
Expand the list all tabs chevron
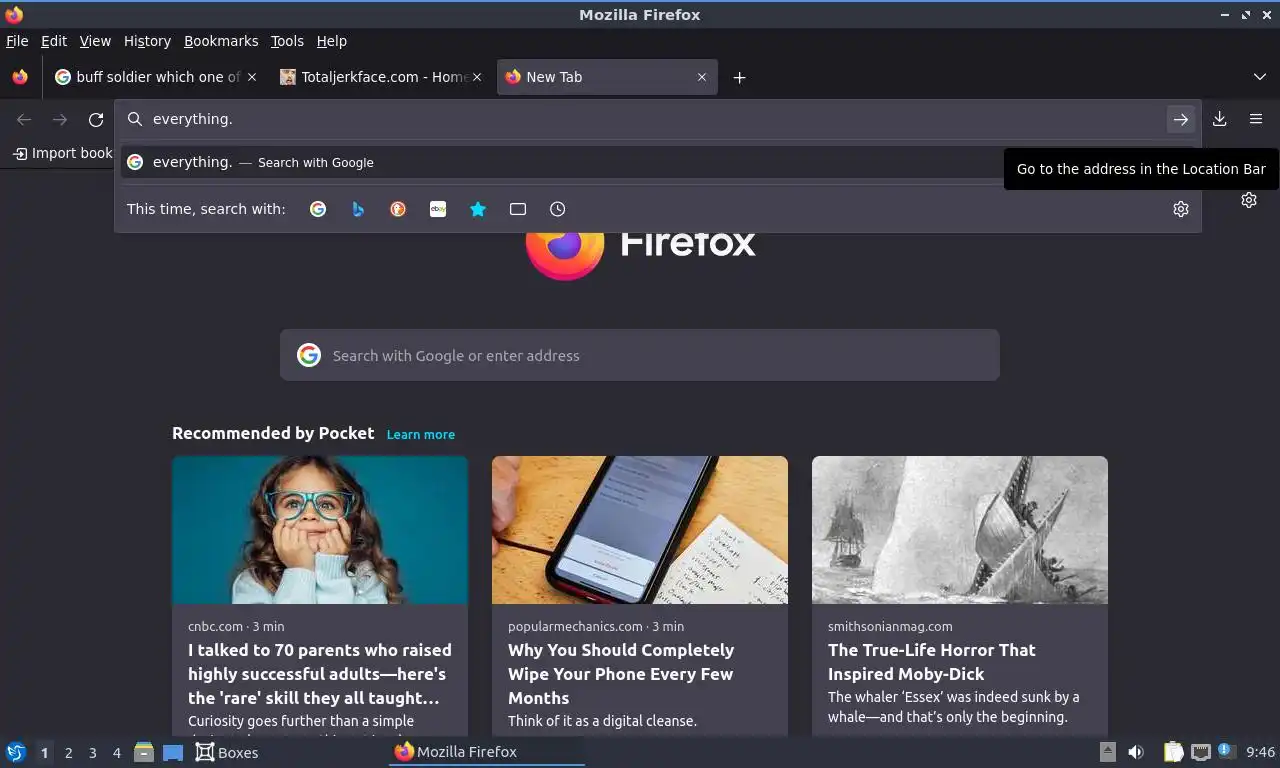point(1260,77)
